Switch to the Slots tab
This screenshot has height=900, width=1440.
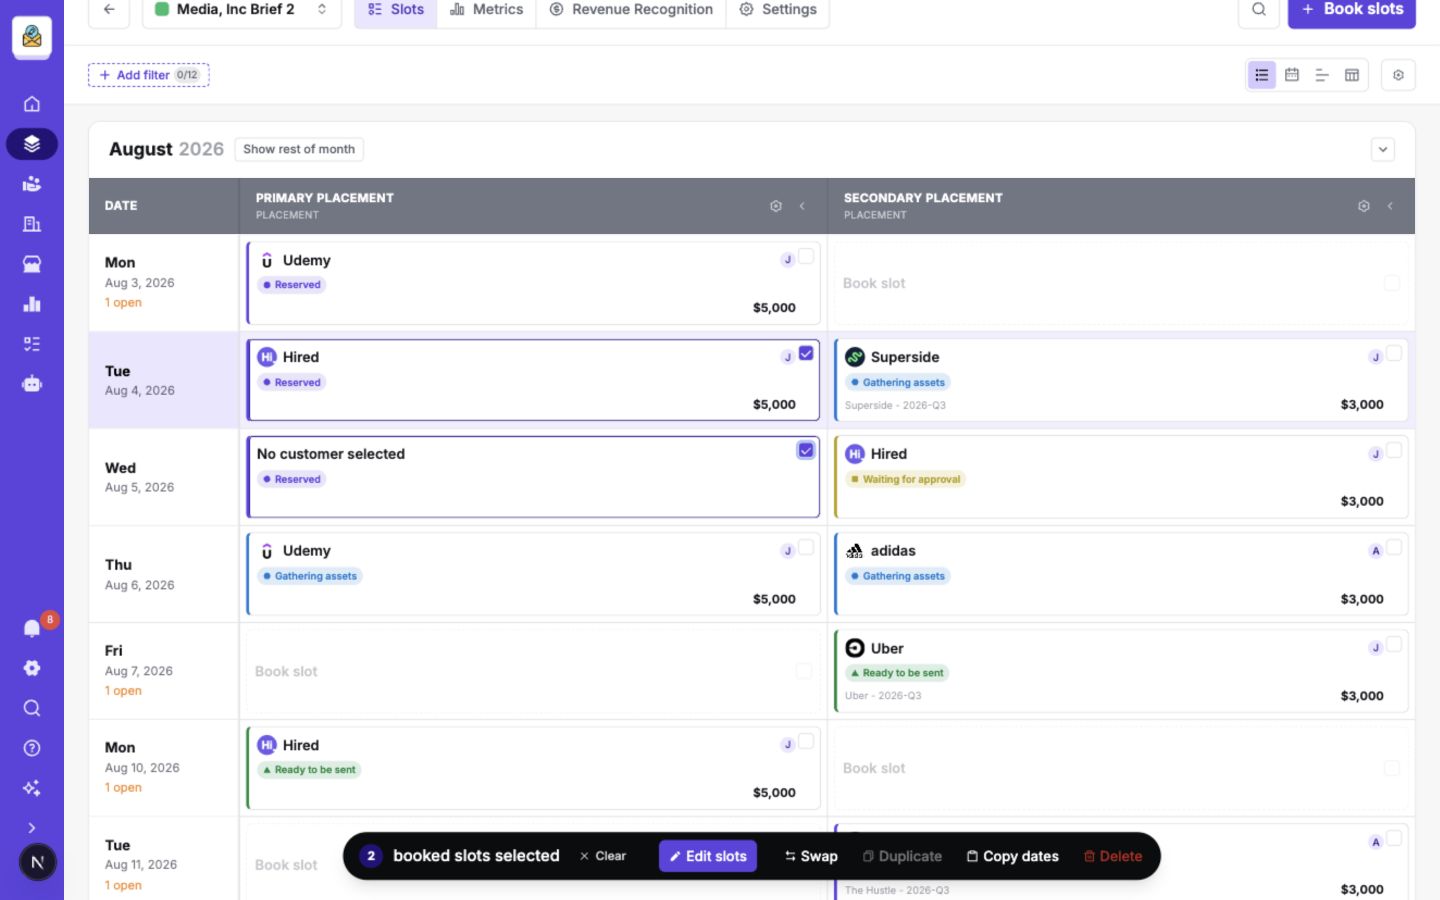(x=396, y=10)
